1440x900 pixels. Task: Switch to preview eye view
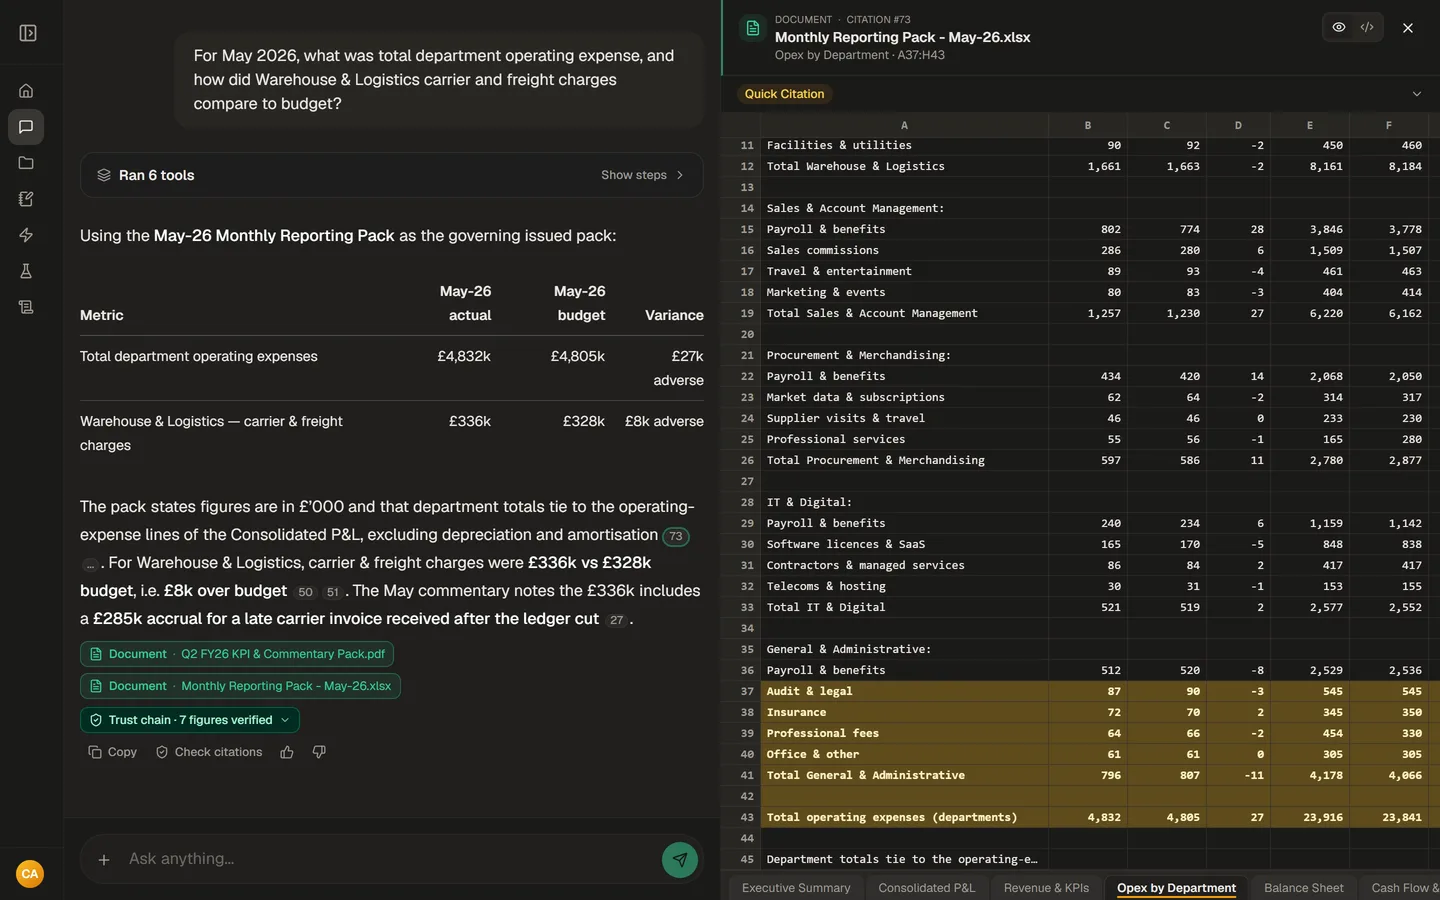[x=1338, y=27]
